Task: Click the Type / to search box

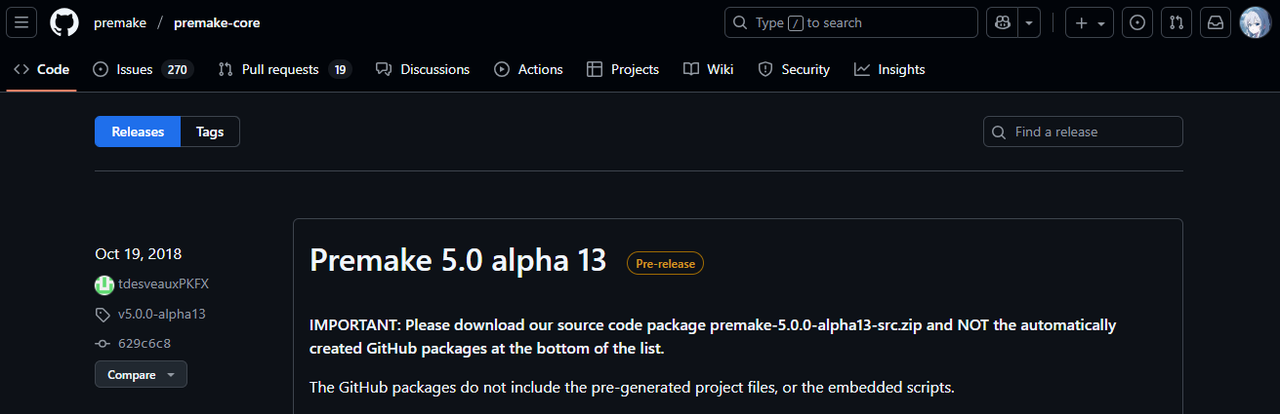Action: tap(850, 23)
